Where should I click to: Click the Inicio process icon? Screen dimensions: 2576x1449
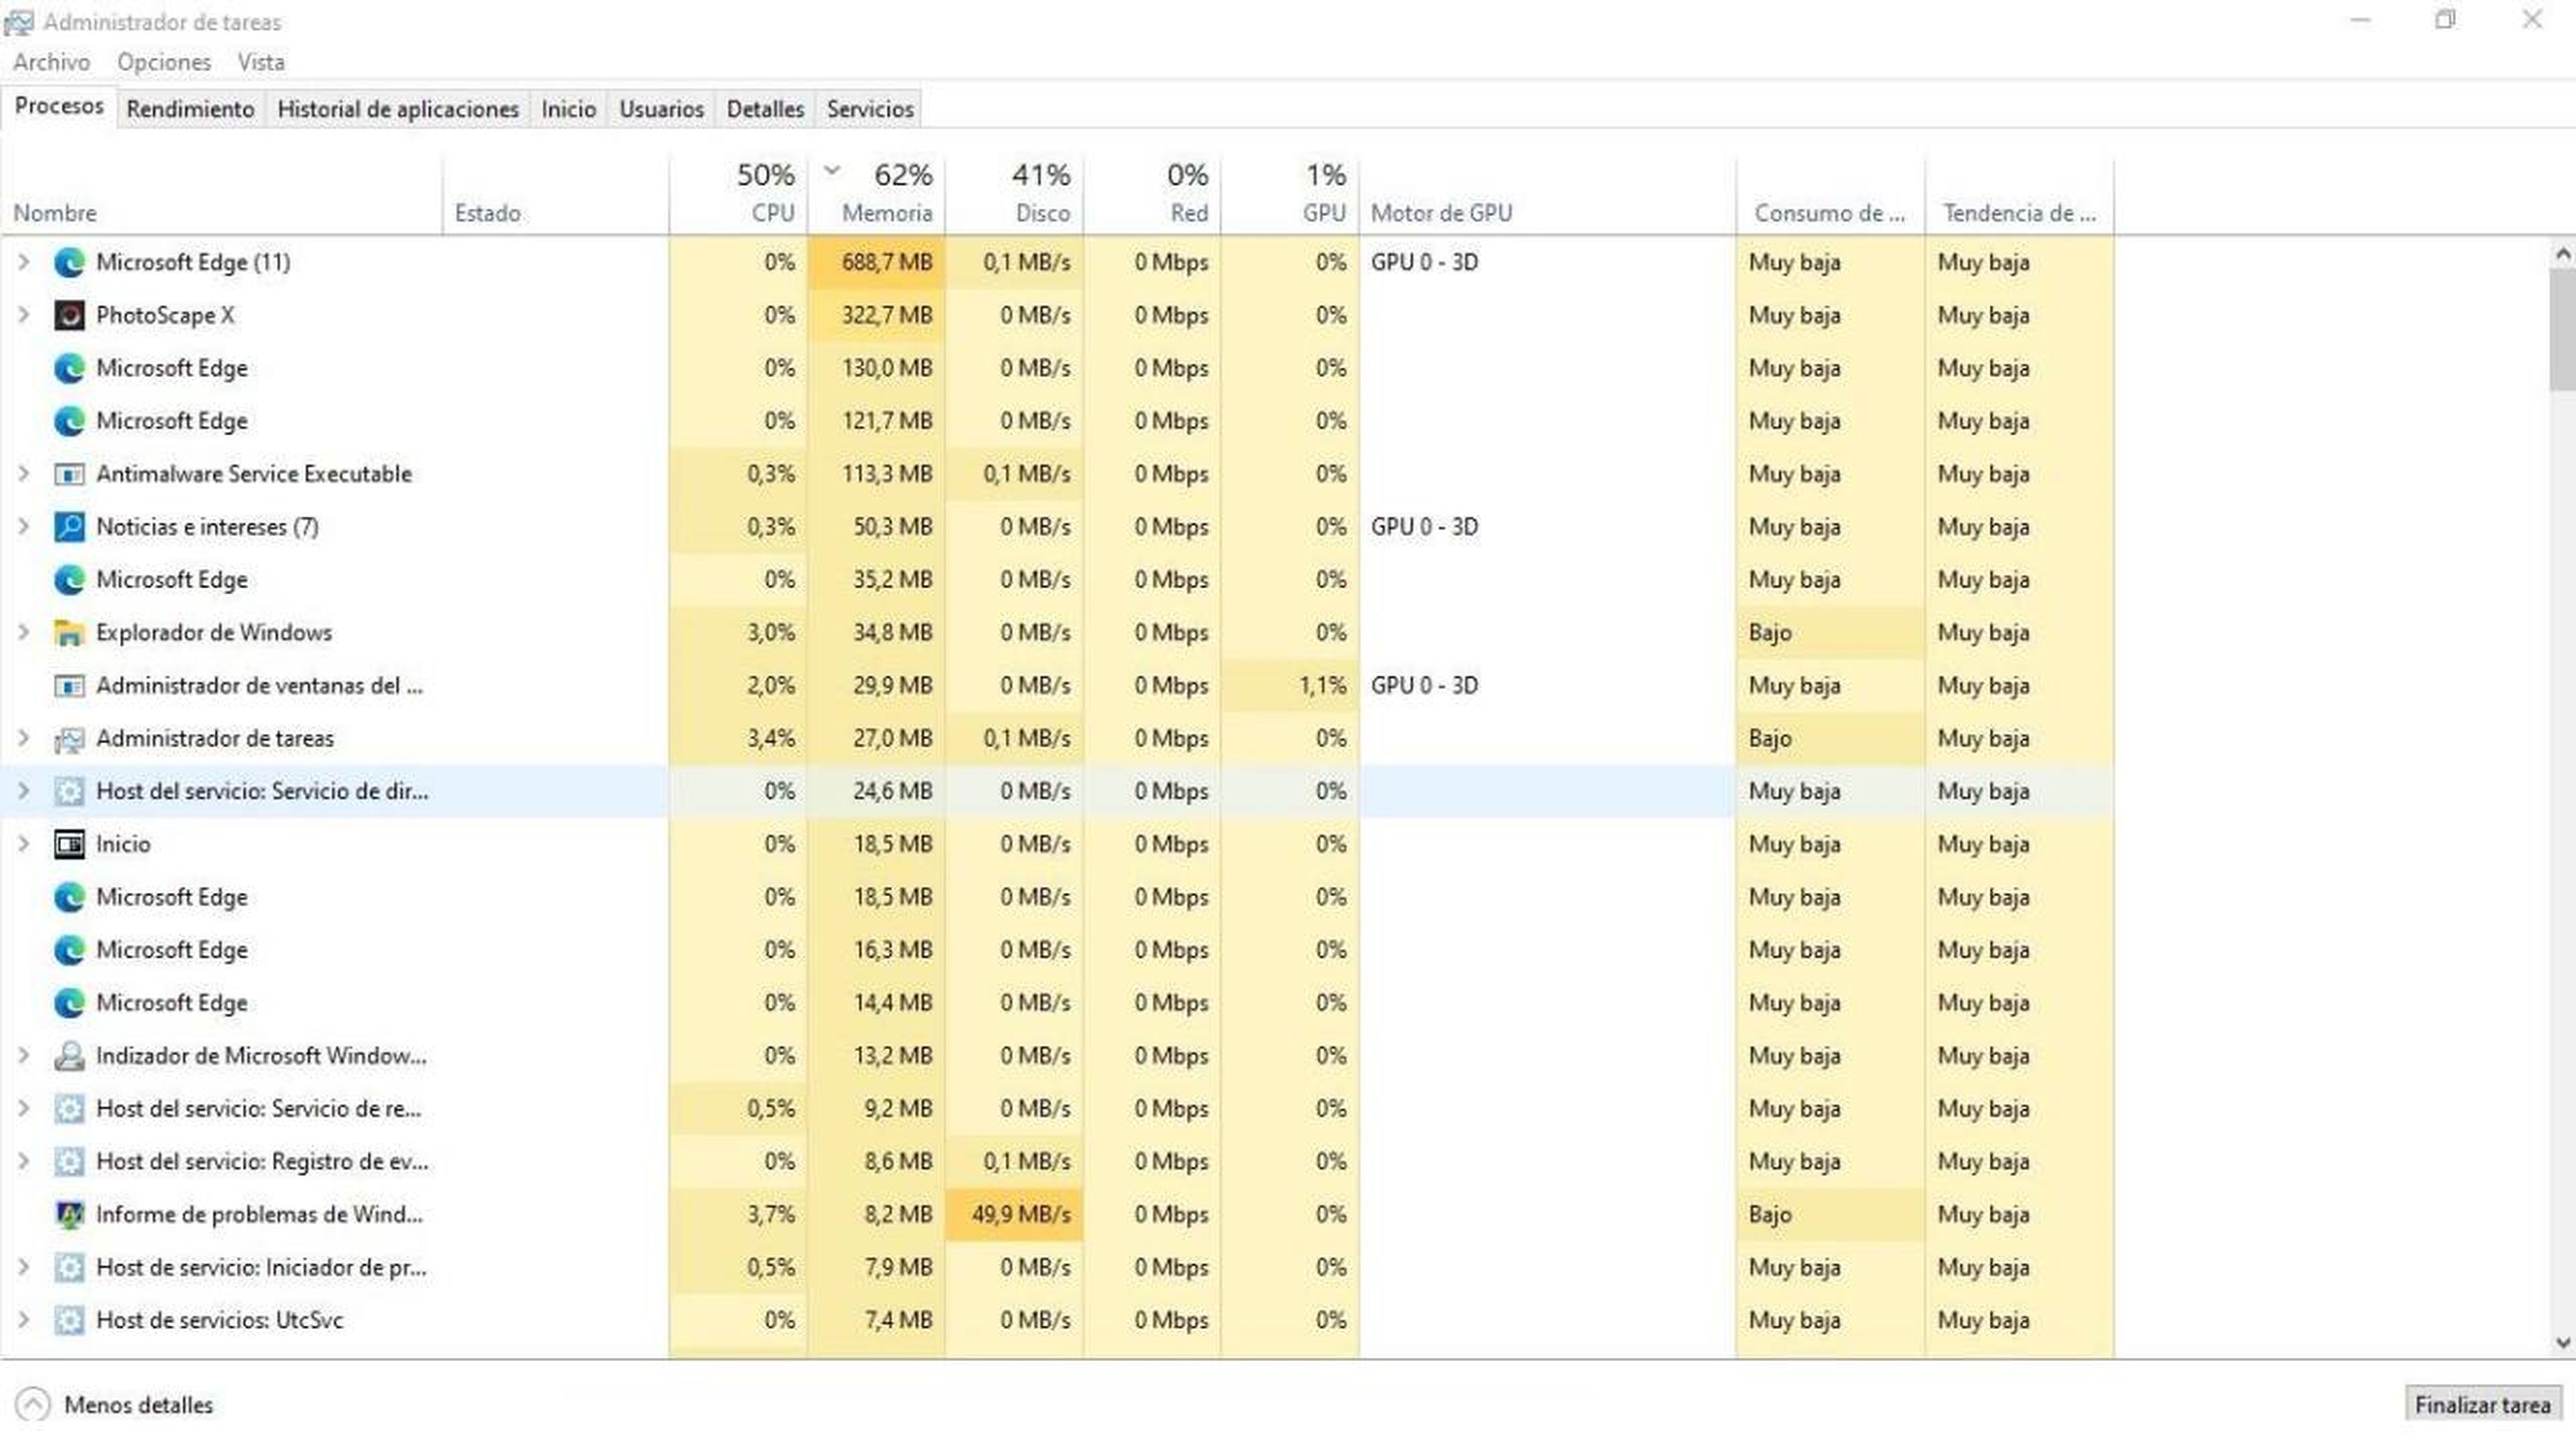pyautogui.click(x=69, y=845)
